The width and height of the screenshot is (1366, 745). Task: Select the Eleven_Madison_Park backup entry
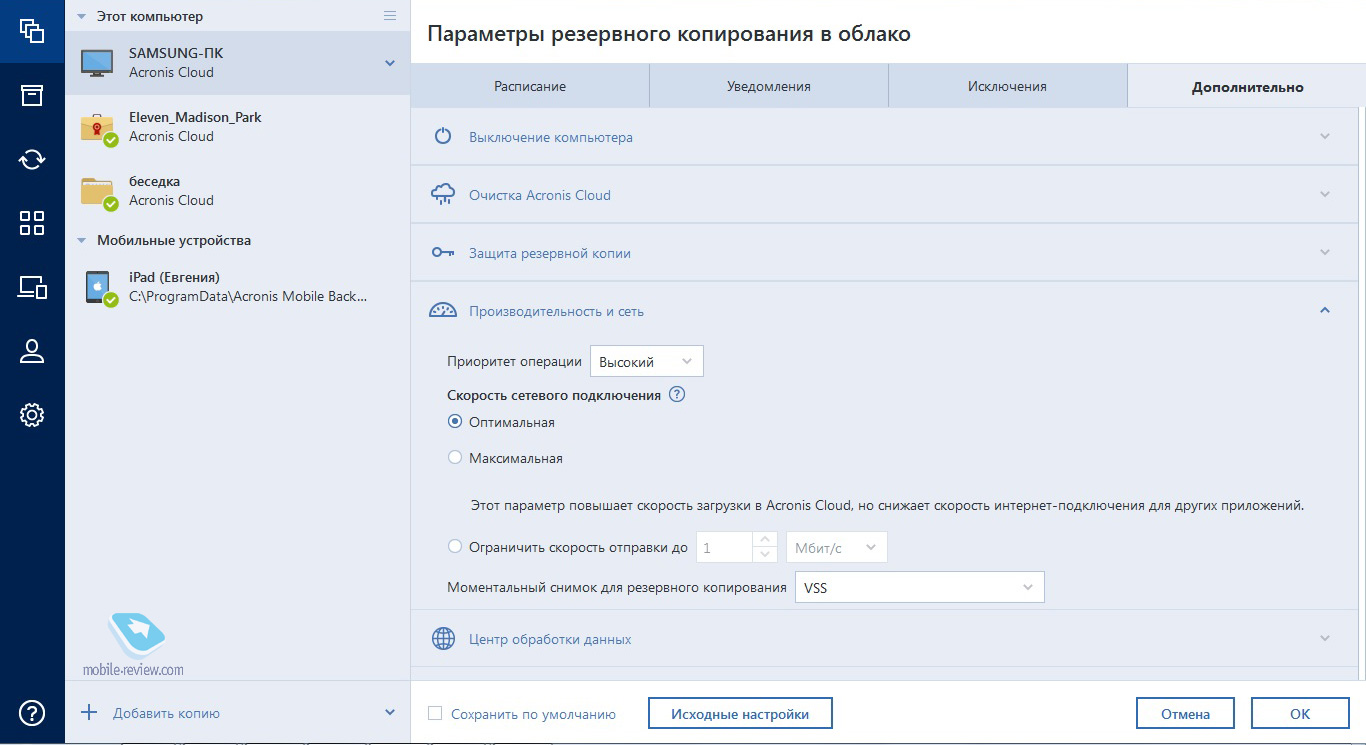237,128
